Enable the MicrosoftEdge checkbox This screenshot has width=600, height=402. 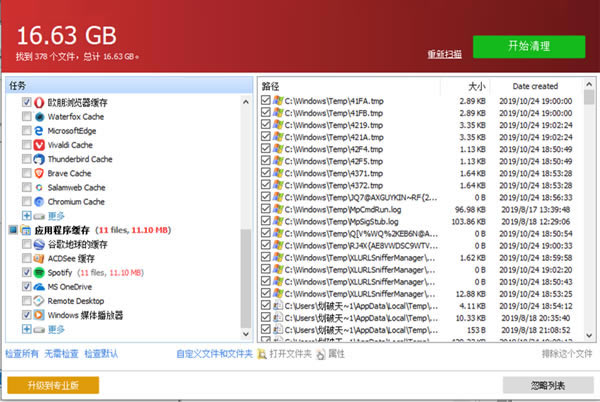point(26,130)
